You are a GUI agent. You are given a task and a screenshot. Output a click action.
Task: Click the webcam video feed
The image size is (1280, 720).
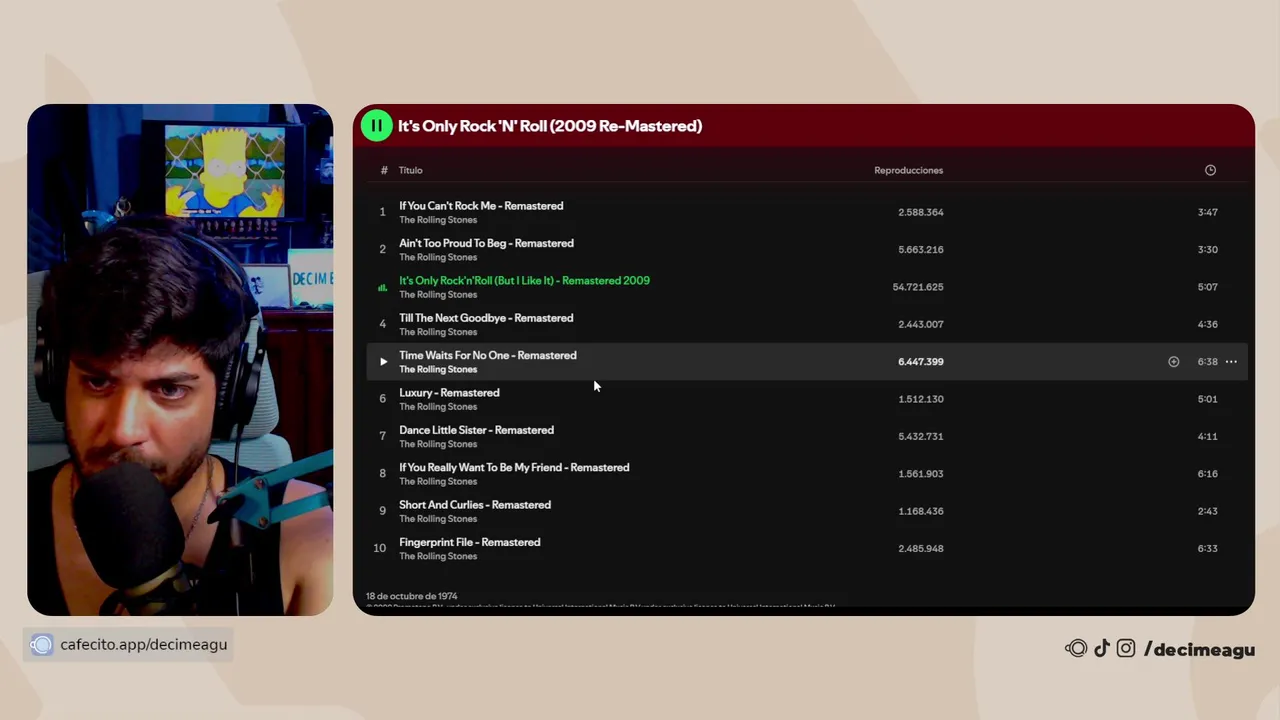pos(180,360)
